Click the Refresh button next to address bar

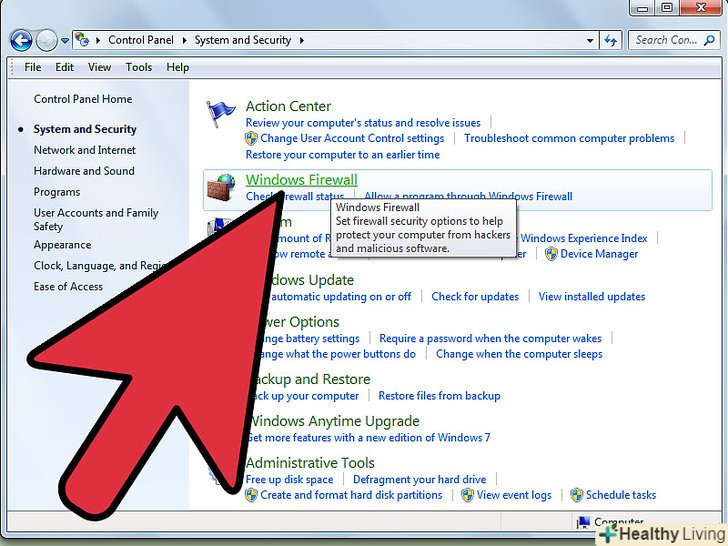point(611,40)
